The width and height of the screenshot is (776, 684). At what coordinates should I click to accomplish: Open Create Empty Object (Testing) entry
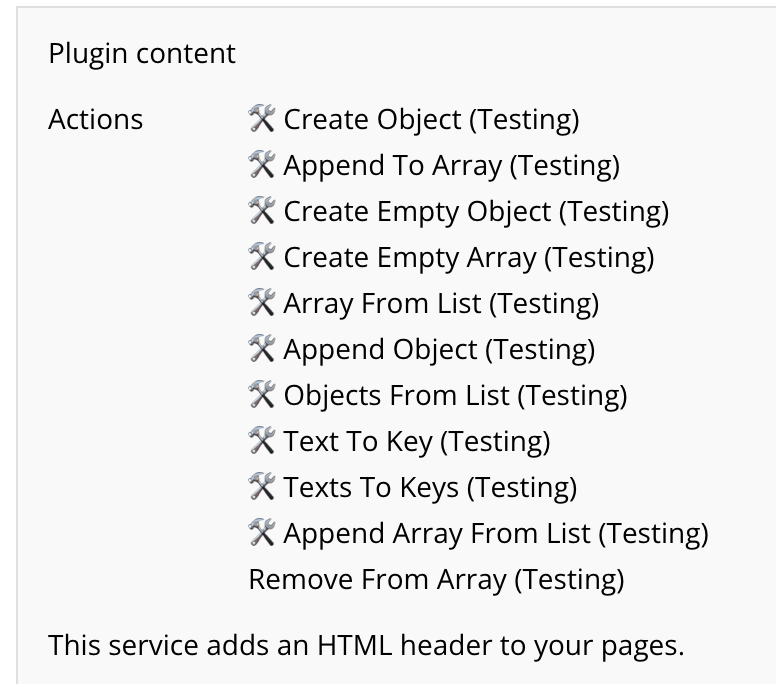pyautogui.click(x=476, y=212)
